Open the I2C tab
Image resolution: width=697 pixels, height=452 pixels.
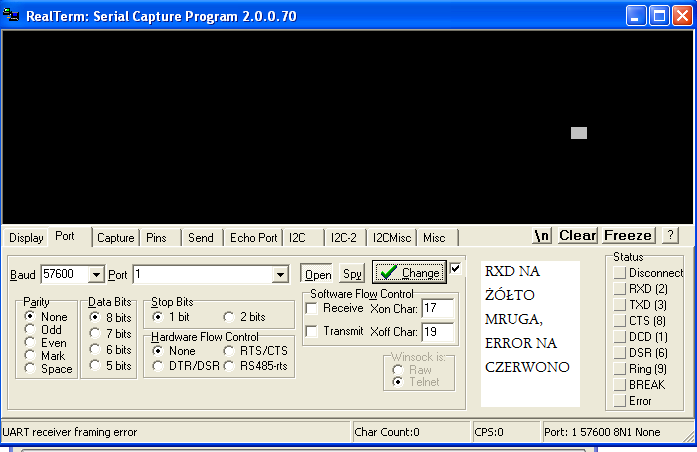pos(297,238)
